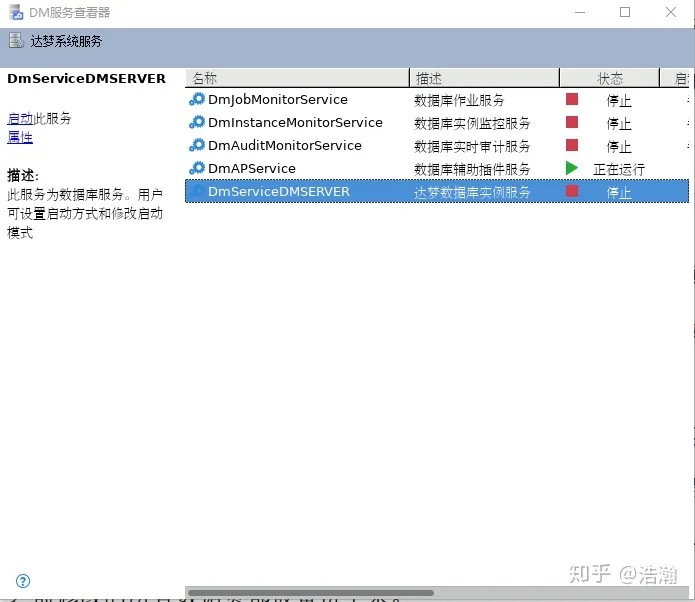Click the green running icon for DmAPService
The image size is (695, 602).
(x=572, y=168)
